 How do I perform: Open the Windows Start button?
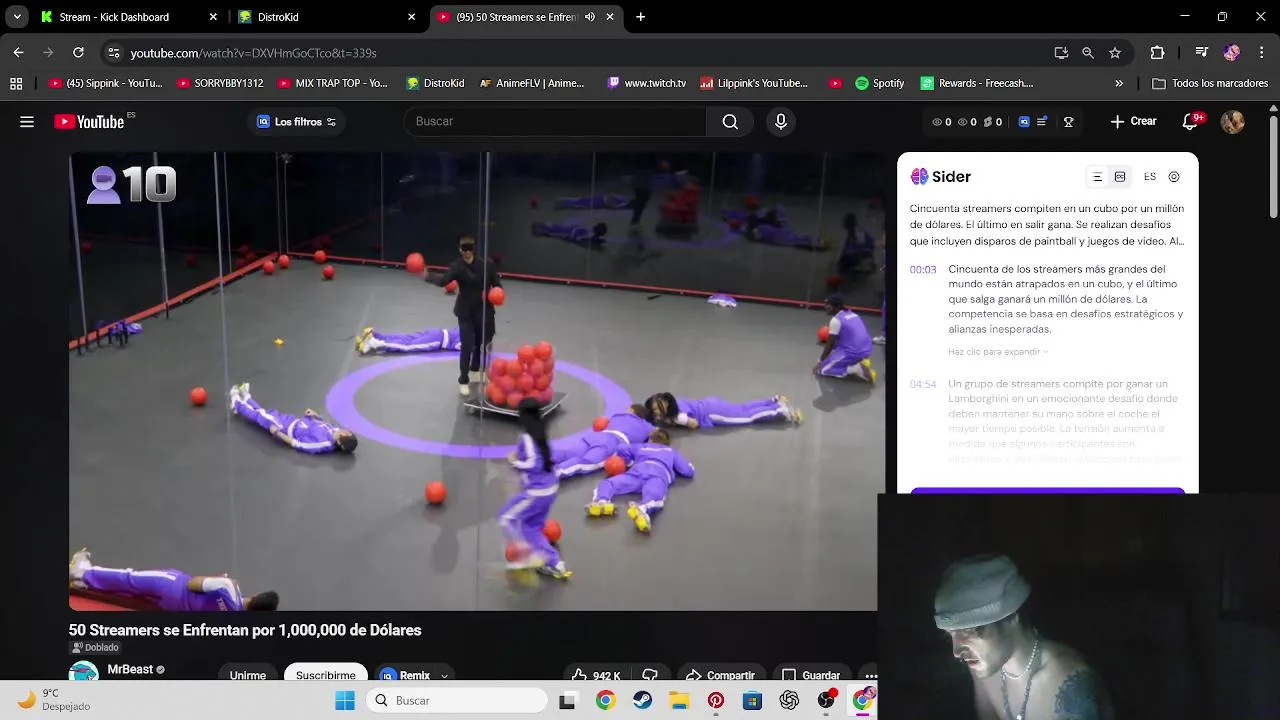click(x=345, y=701)
